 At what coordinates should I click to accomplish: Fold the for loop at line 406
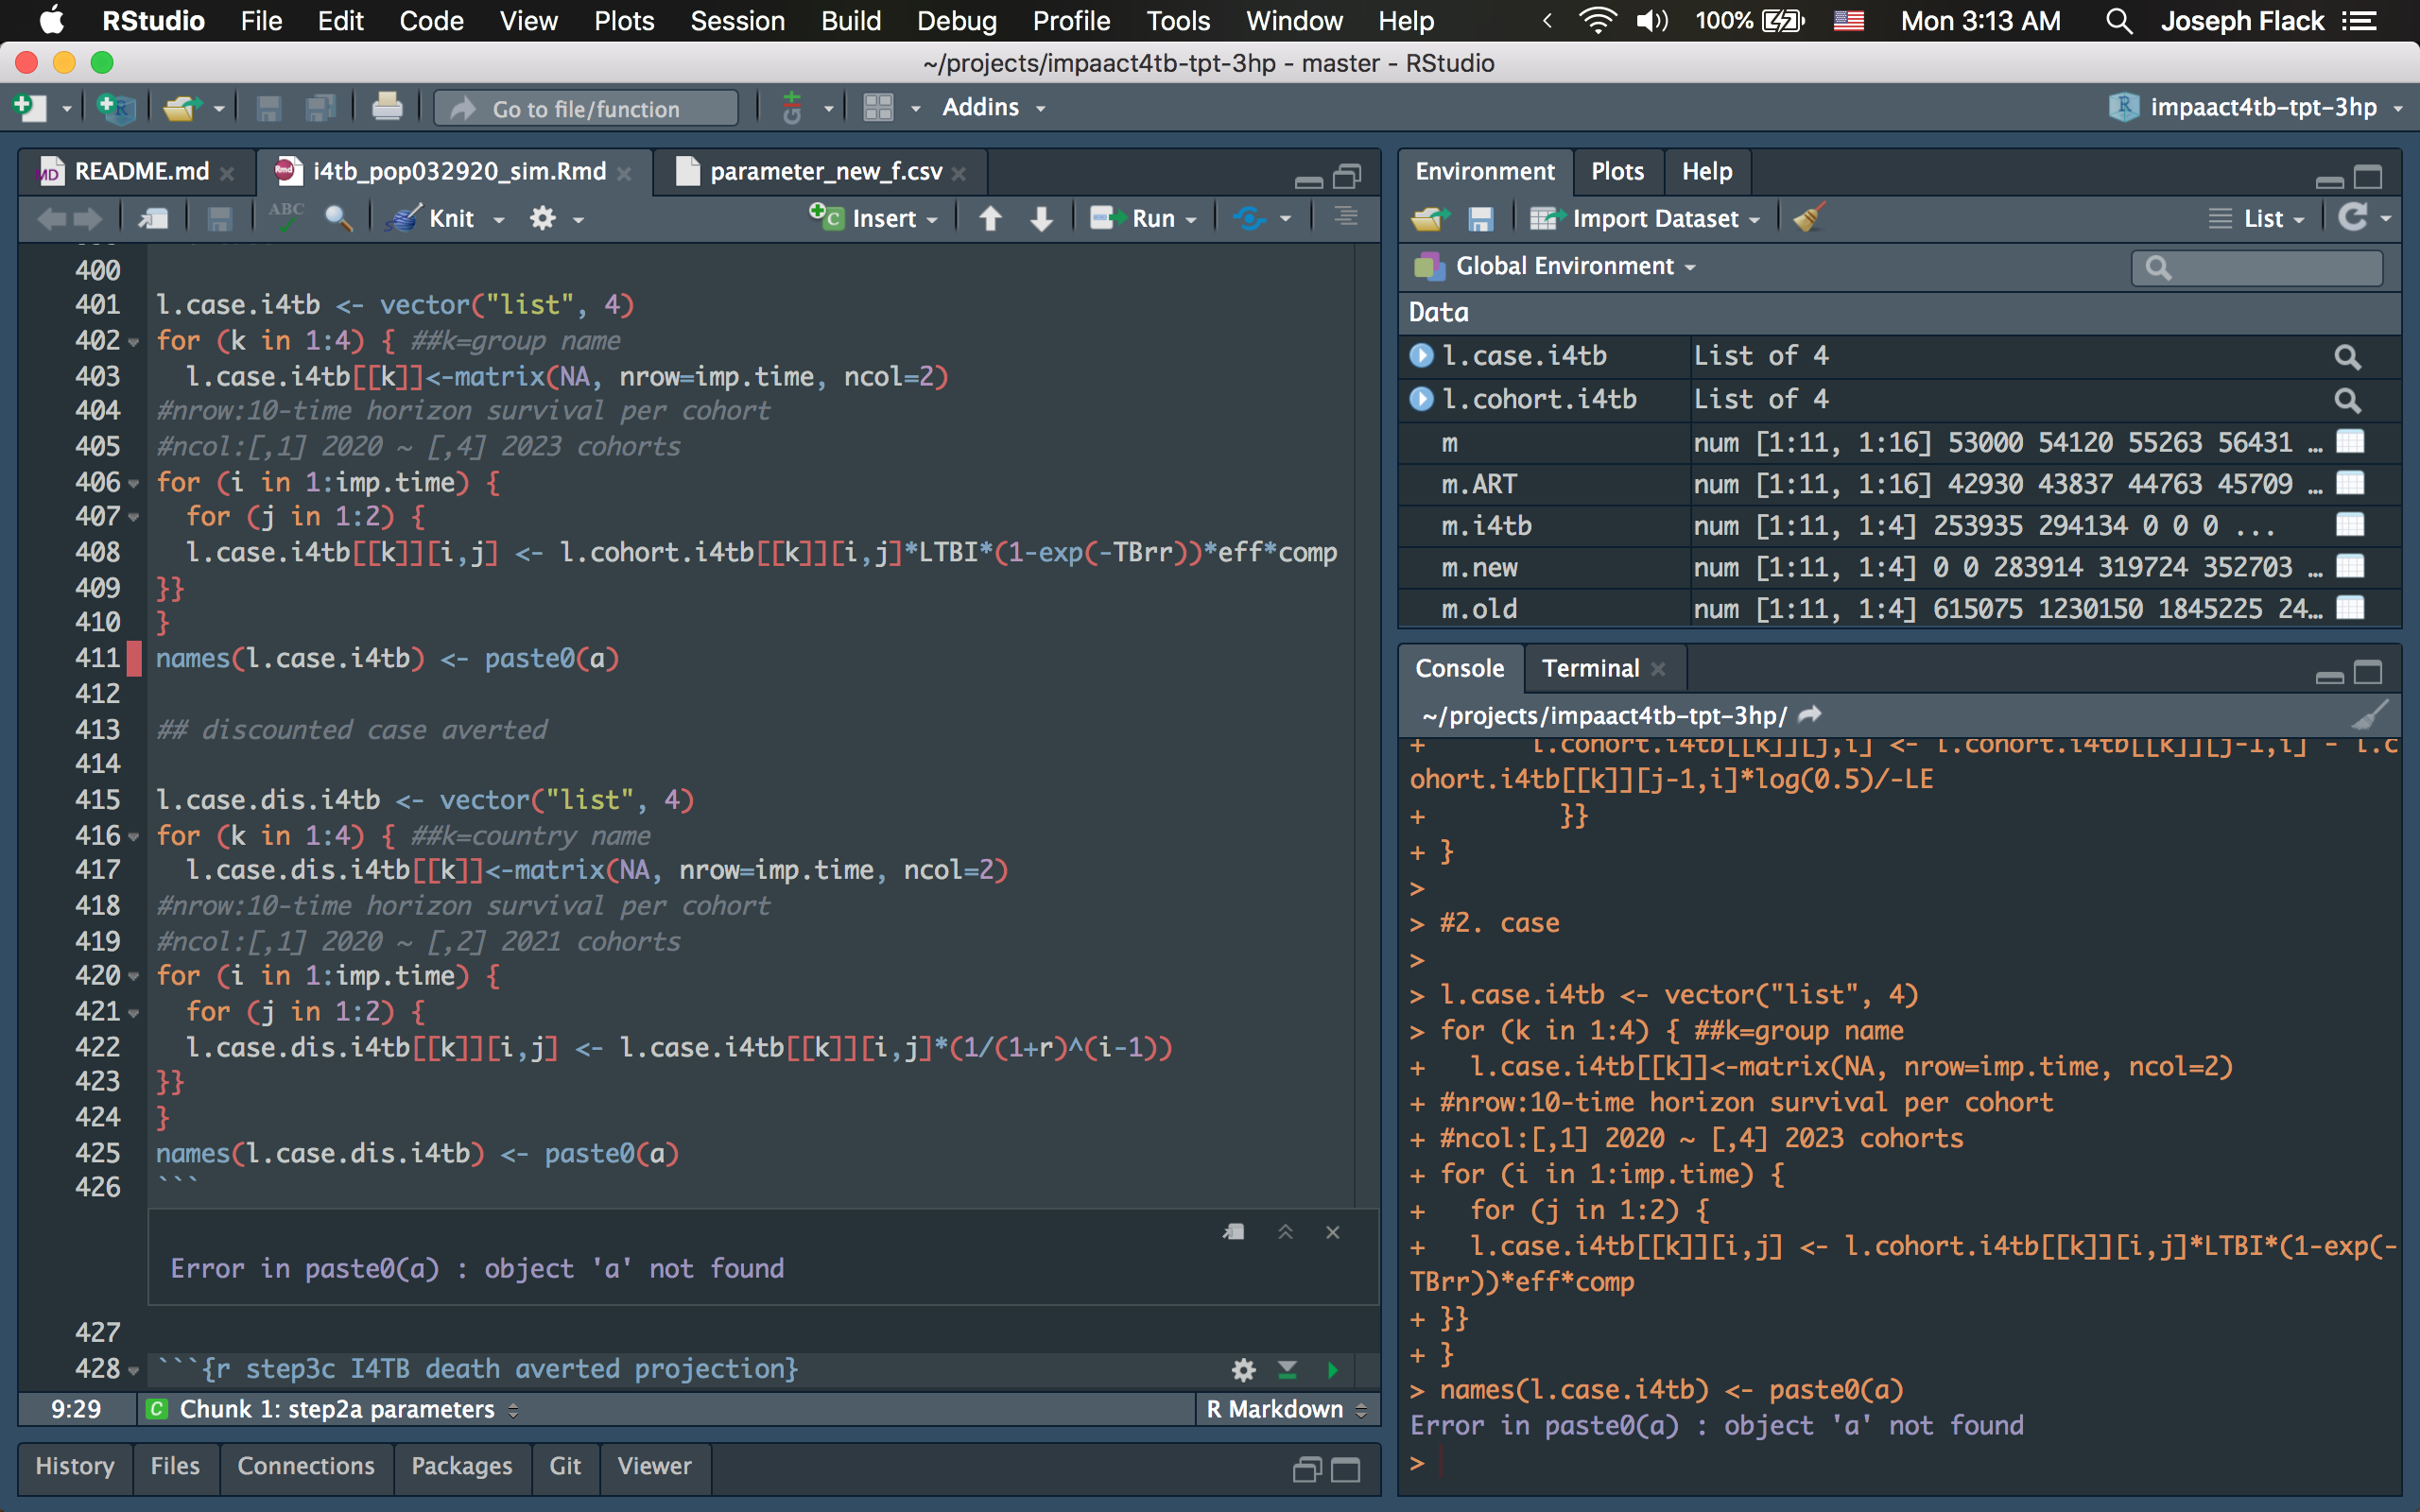[134, 484]
